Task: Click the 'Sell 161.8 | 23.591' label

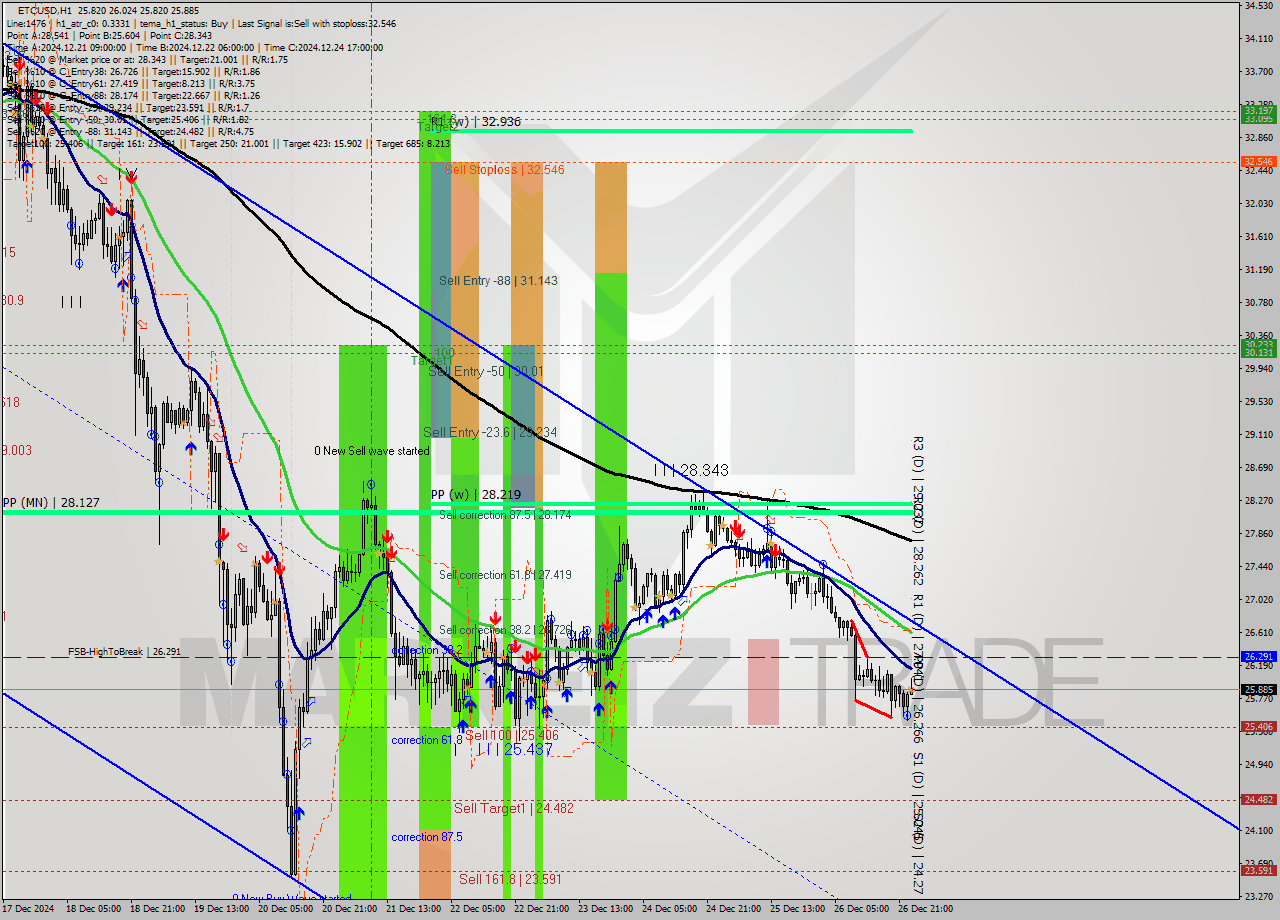Action: pyautogui.click(x=512, y=879)
